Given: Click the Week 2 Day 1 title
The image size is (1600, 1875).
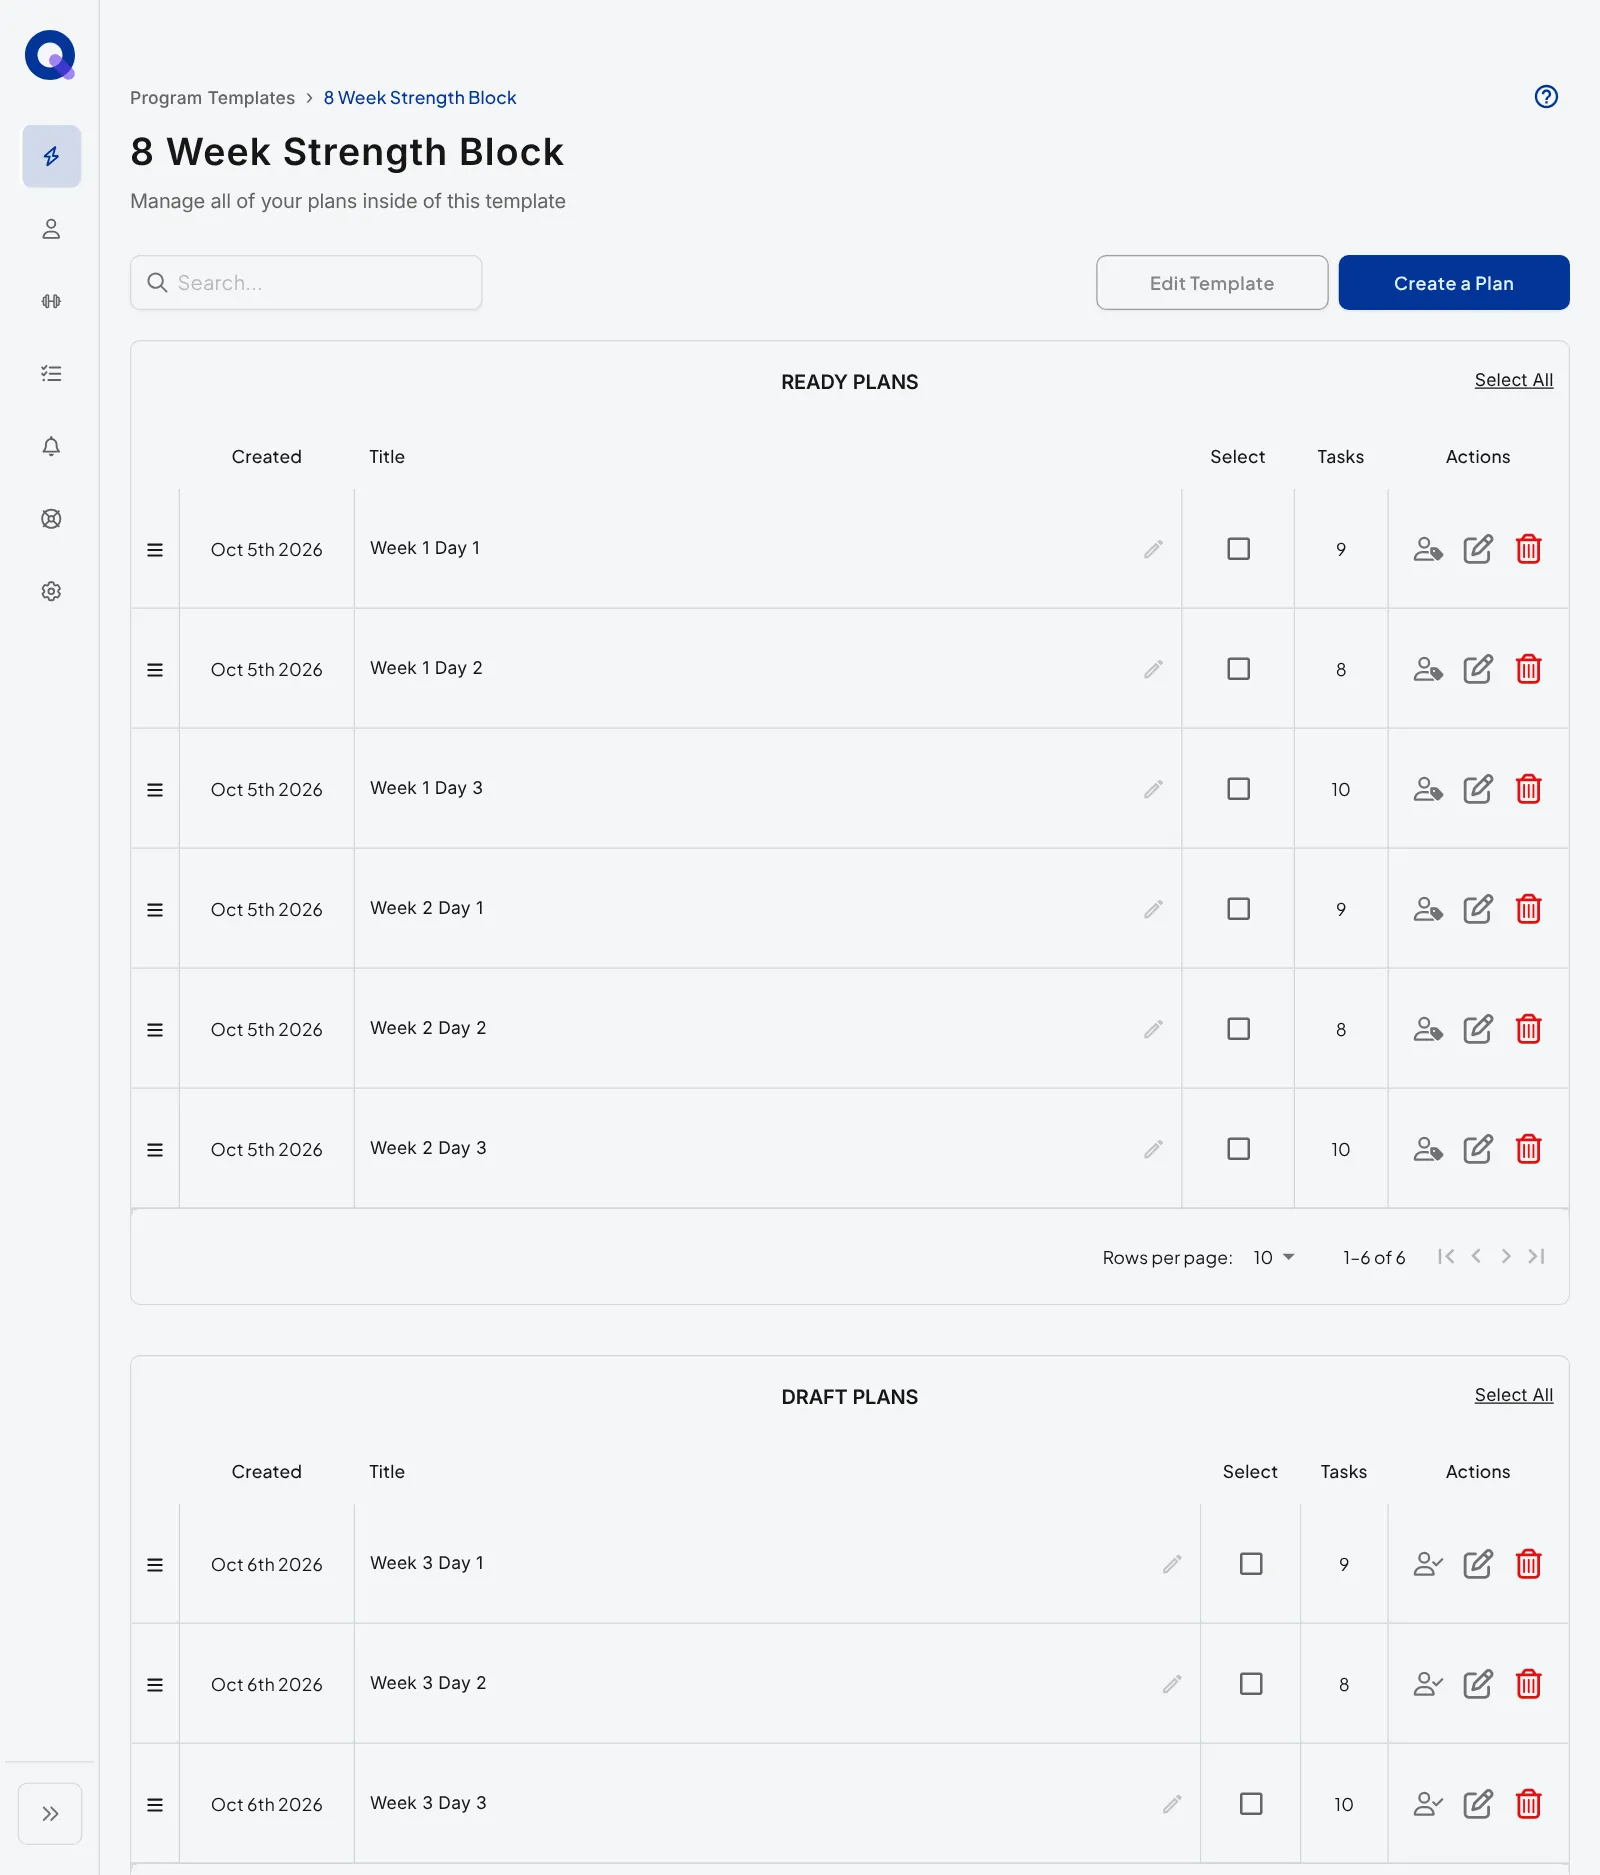Looking at the screenshot, I should tap(427, 908).
